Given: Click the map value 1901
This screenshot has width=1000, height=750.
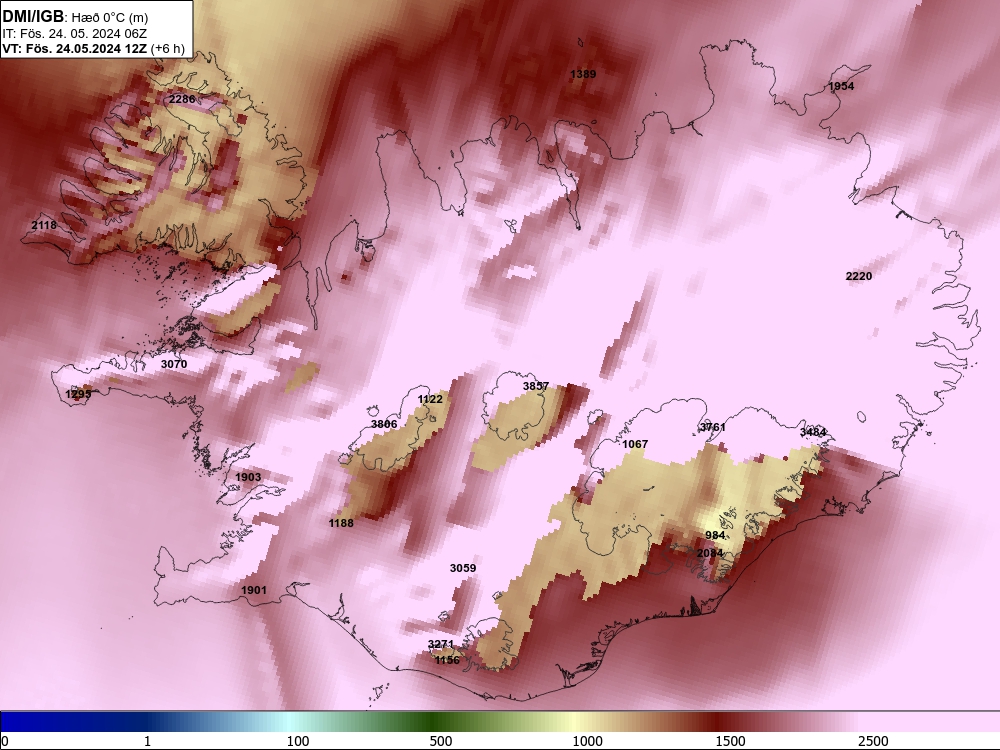Looking at the screenshot, I should 254,591.
